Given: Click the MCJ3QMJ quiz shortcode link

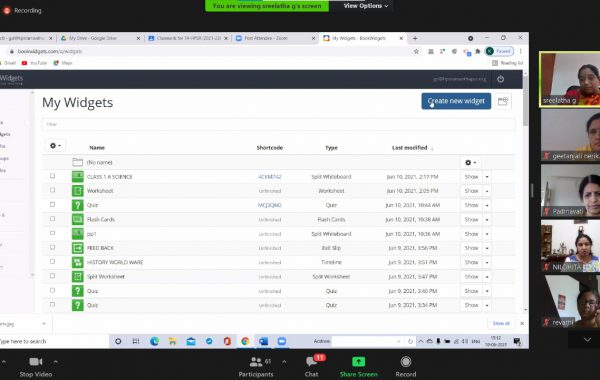Looking at the screenshot, I should point(270,205).
